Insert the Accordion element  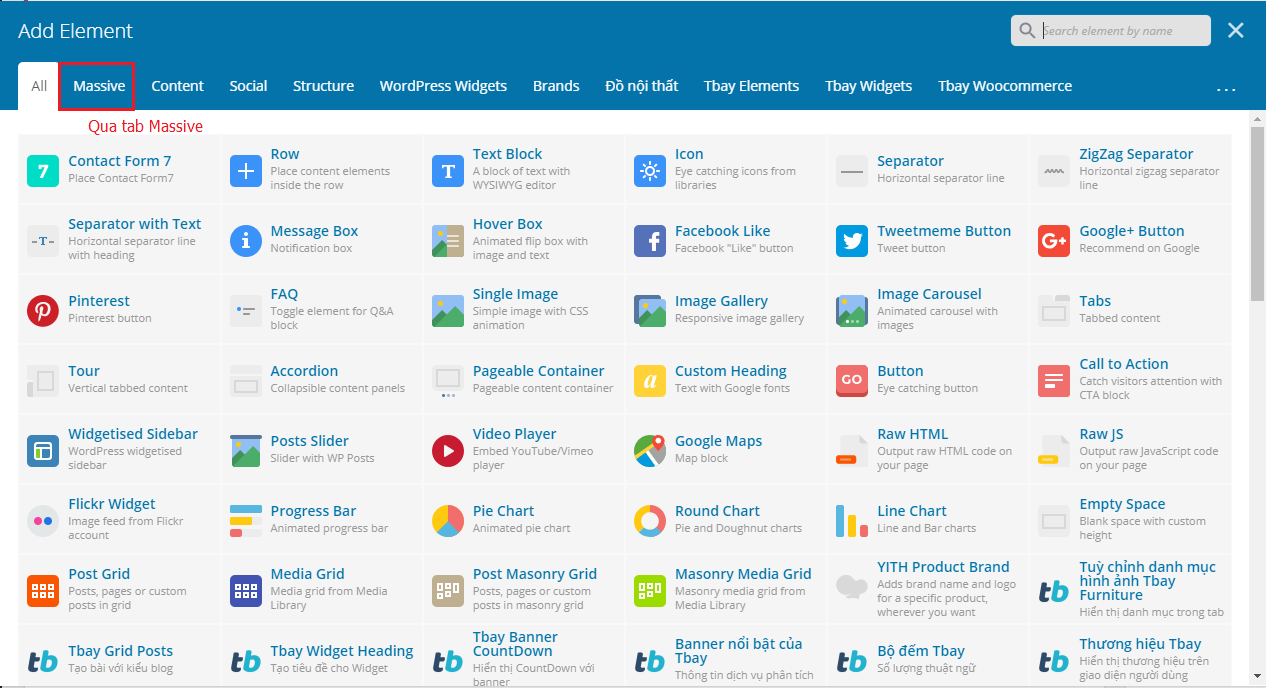click(x=321, y=381)
